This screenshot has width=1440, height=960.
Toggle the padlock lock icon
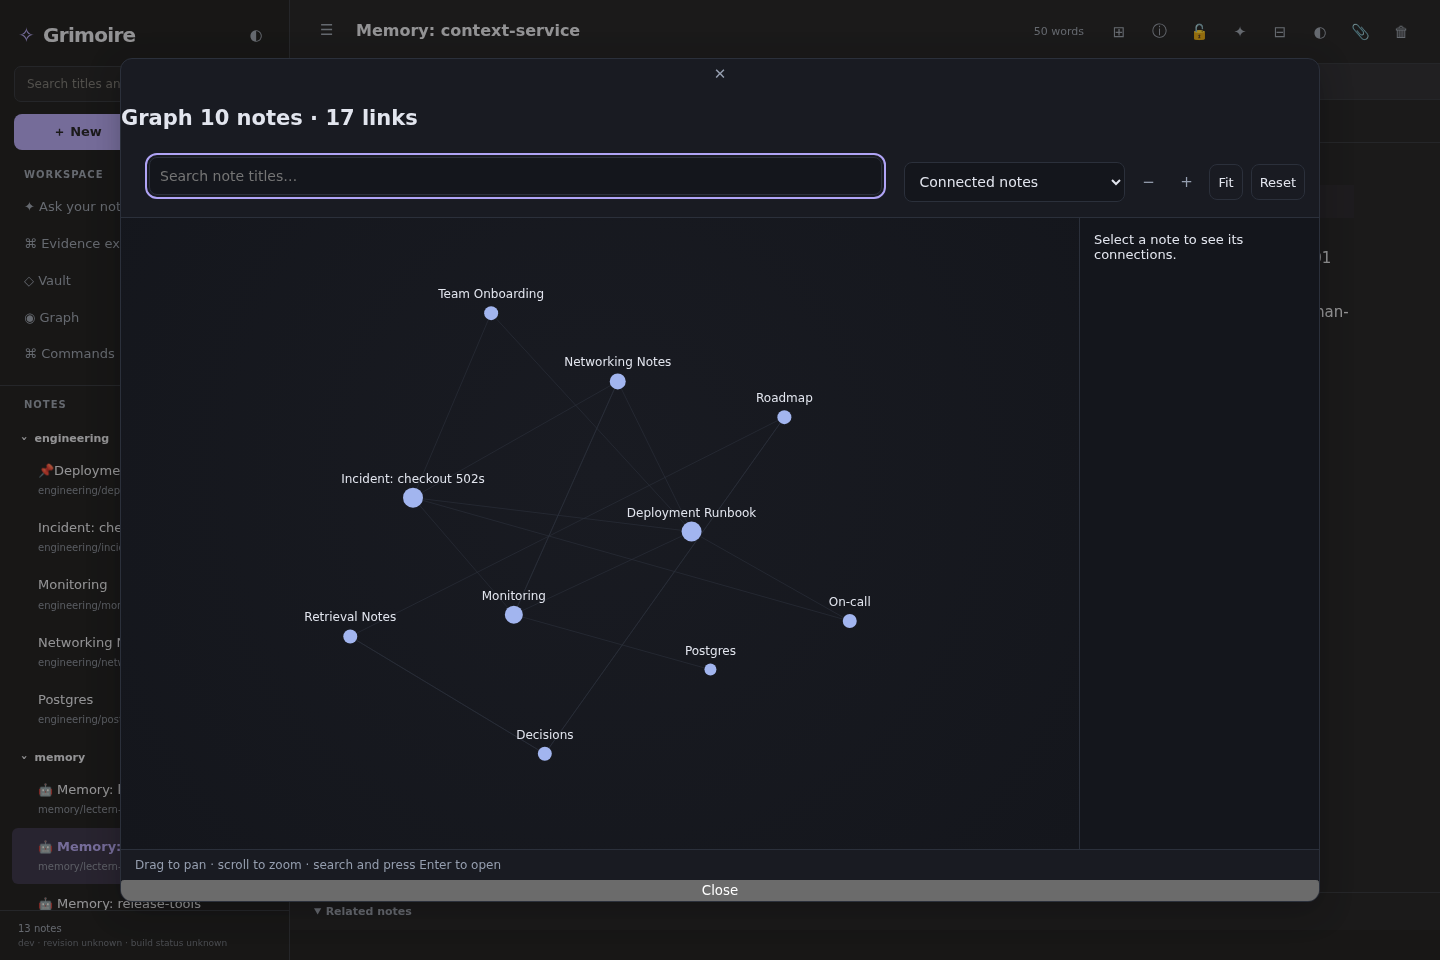tap(1199, 32)
